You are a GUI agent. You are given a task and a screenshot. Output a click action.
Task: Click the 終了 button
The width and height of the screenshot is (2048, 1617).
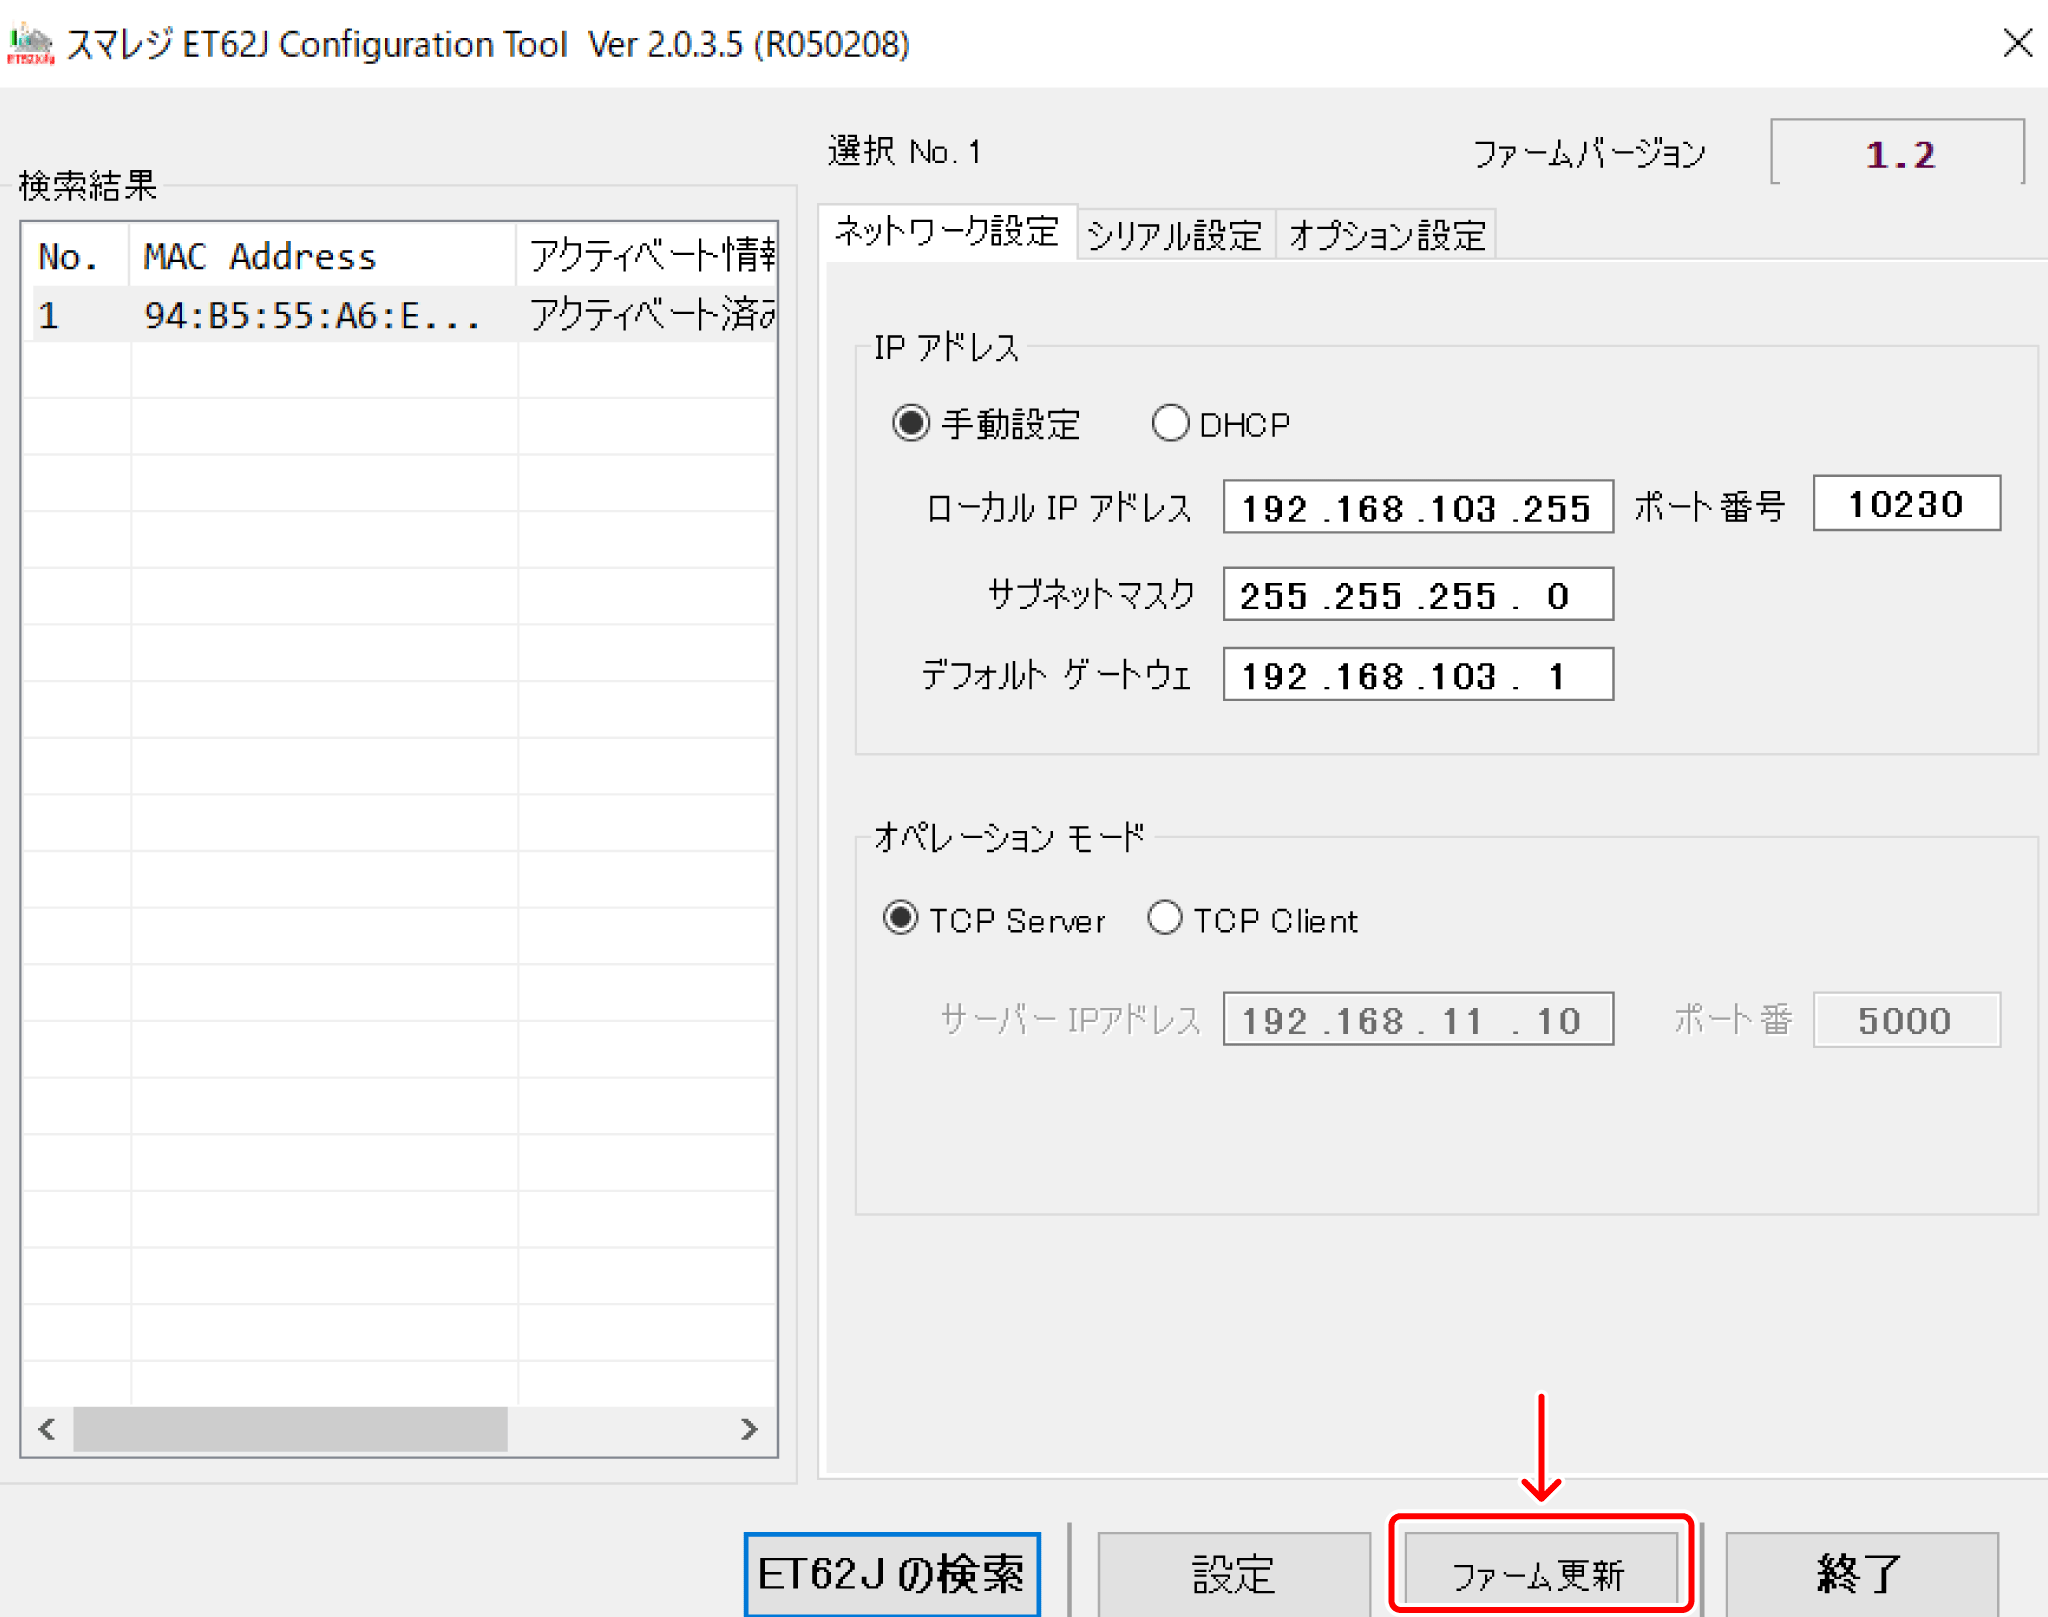point(1861,1574)
